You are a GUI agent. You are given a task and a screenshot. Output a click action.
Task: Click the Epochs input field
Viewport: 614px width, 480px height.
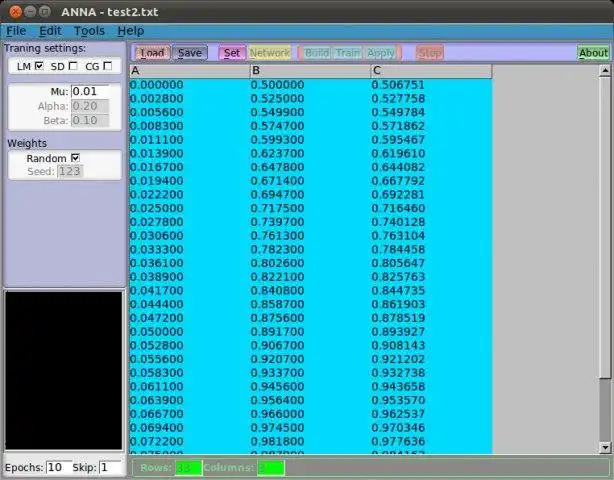pos(59,467)
